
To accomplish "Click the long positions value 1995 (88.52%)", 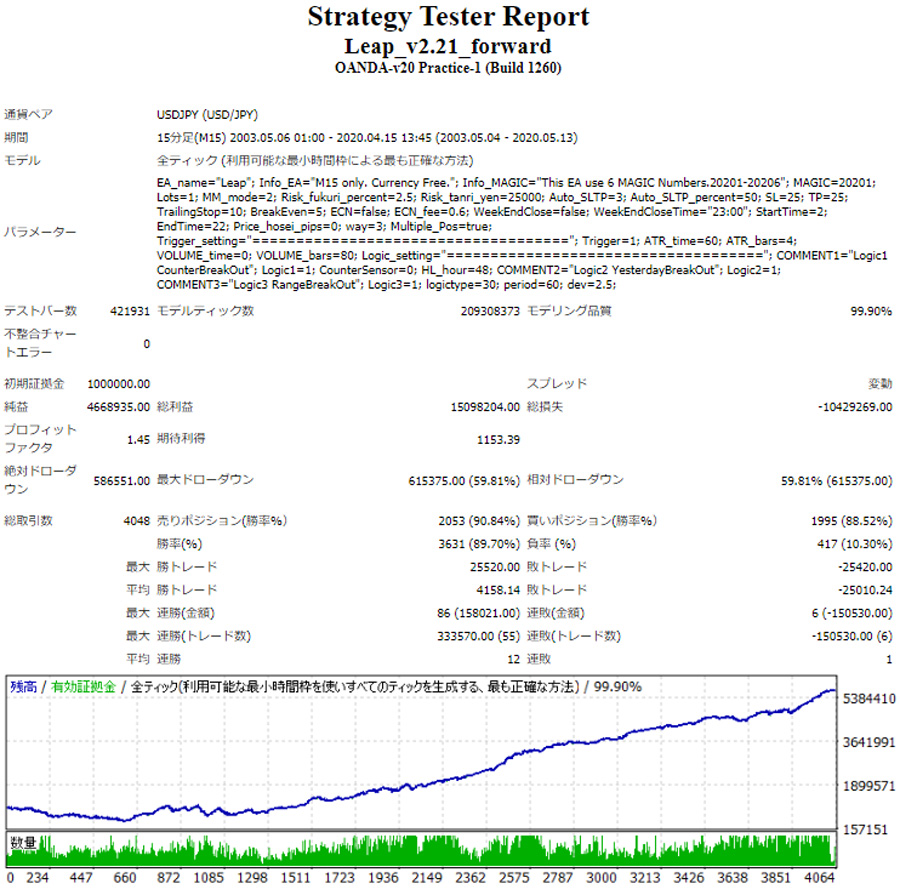I will click(851, 521).
